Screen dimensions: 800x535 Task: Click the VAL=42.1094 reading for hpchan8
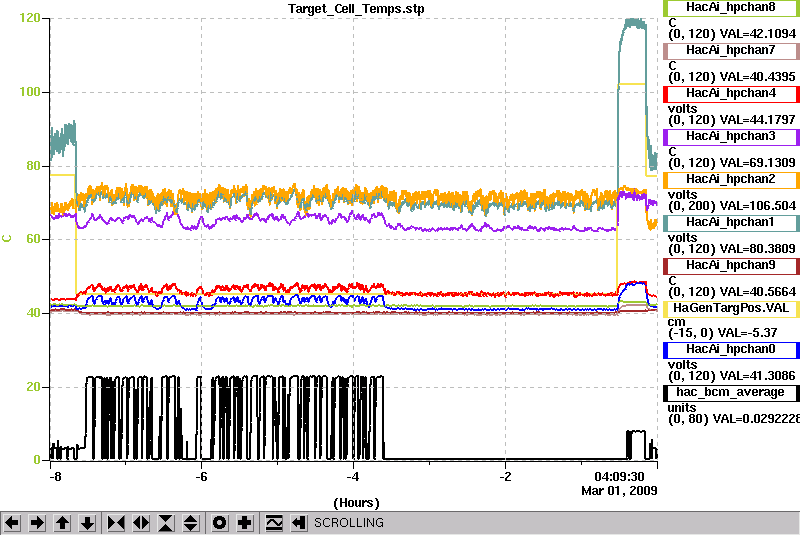pyautogui.click(x=757, y=34)
